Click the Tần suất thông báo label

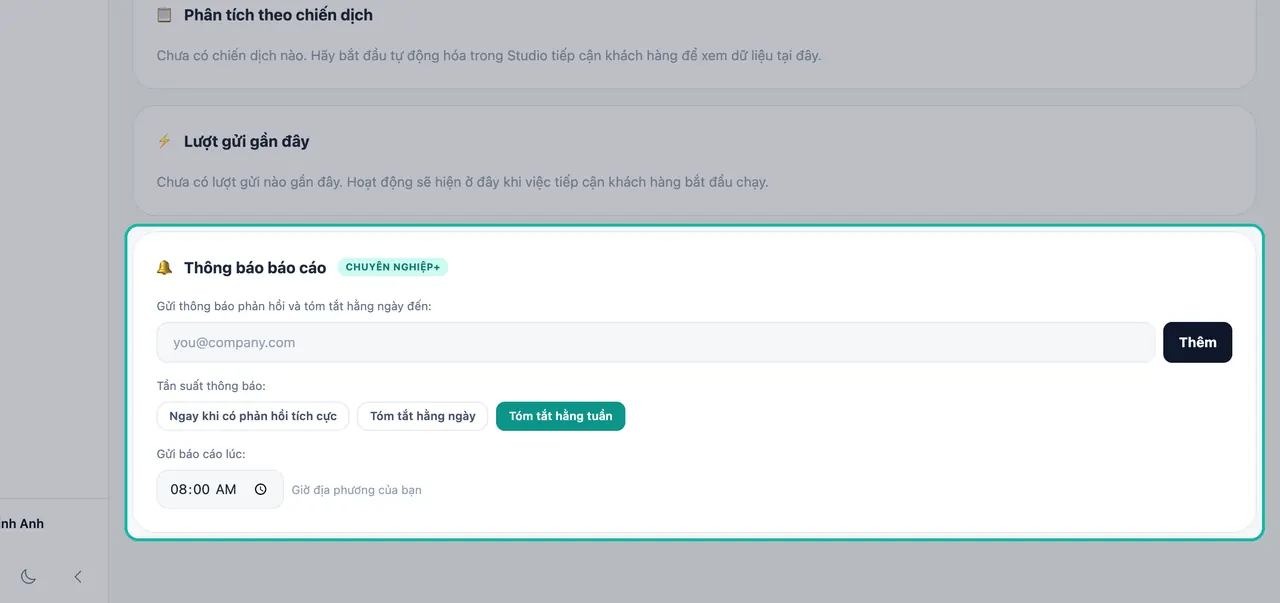pyautogui.click(x=211, y=386)
